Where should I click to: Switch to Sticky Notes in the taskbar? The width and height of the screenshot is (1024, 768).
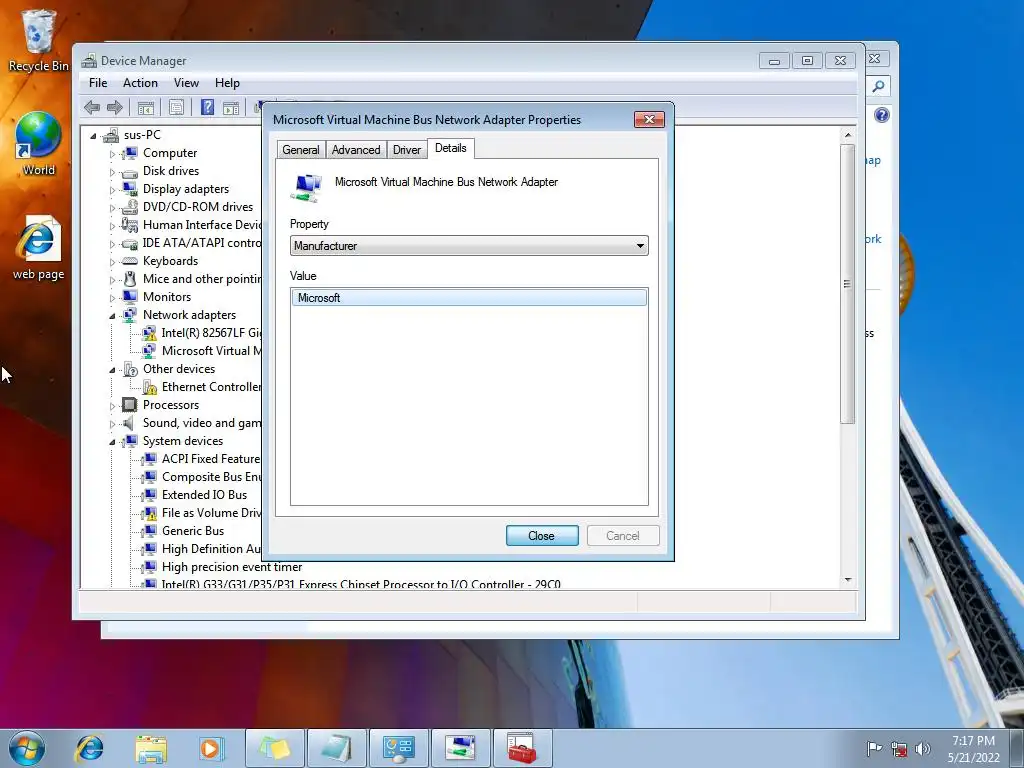[274, 748]
